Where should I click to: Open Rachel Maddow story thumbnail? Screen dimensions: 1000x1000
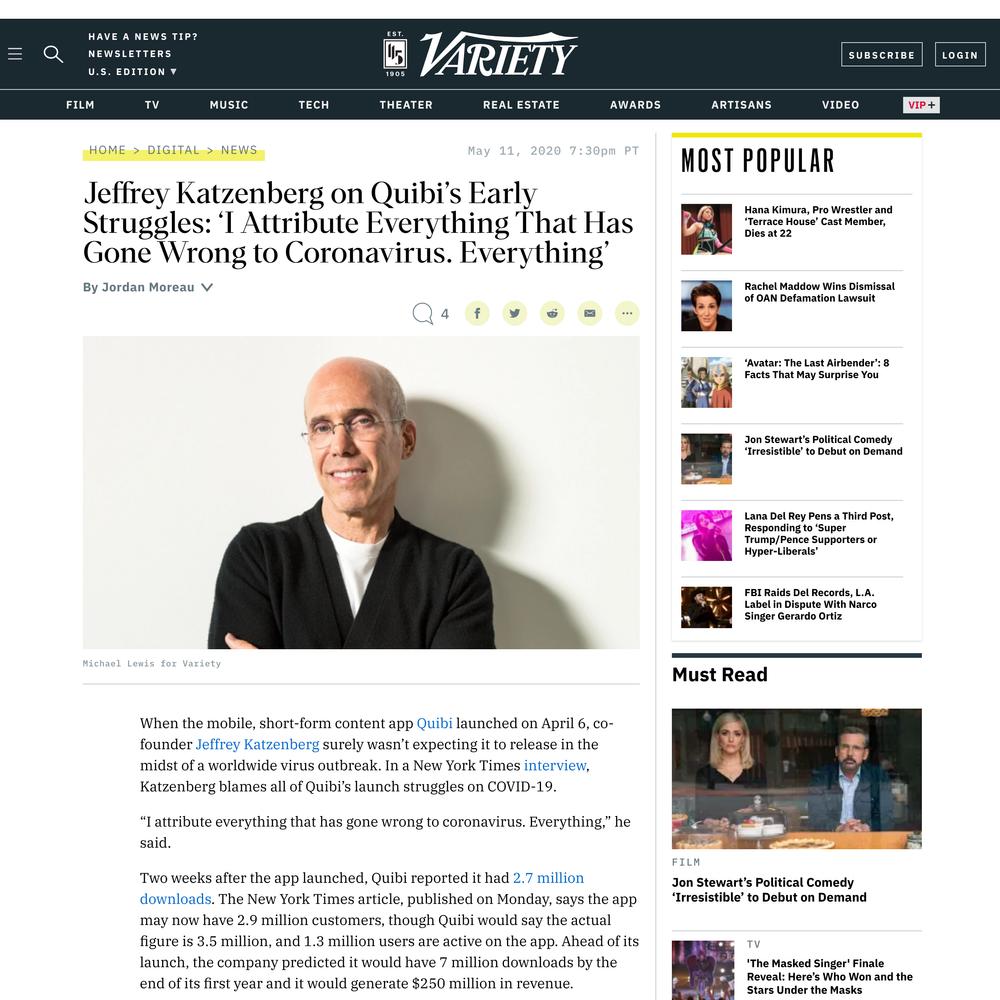tap(706, 305)
